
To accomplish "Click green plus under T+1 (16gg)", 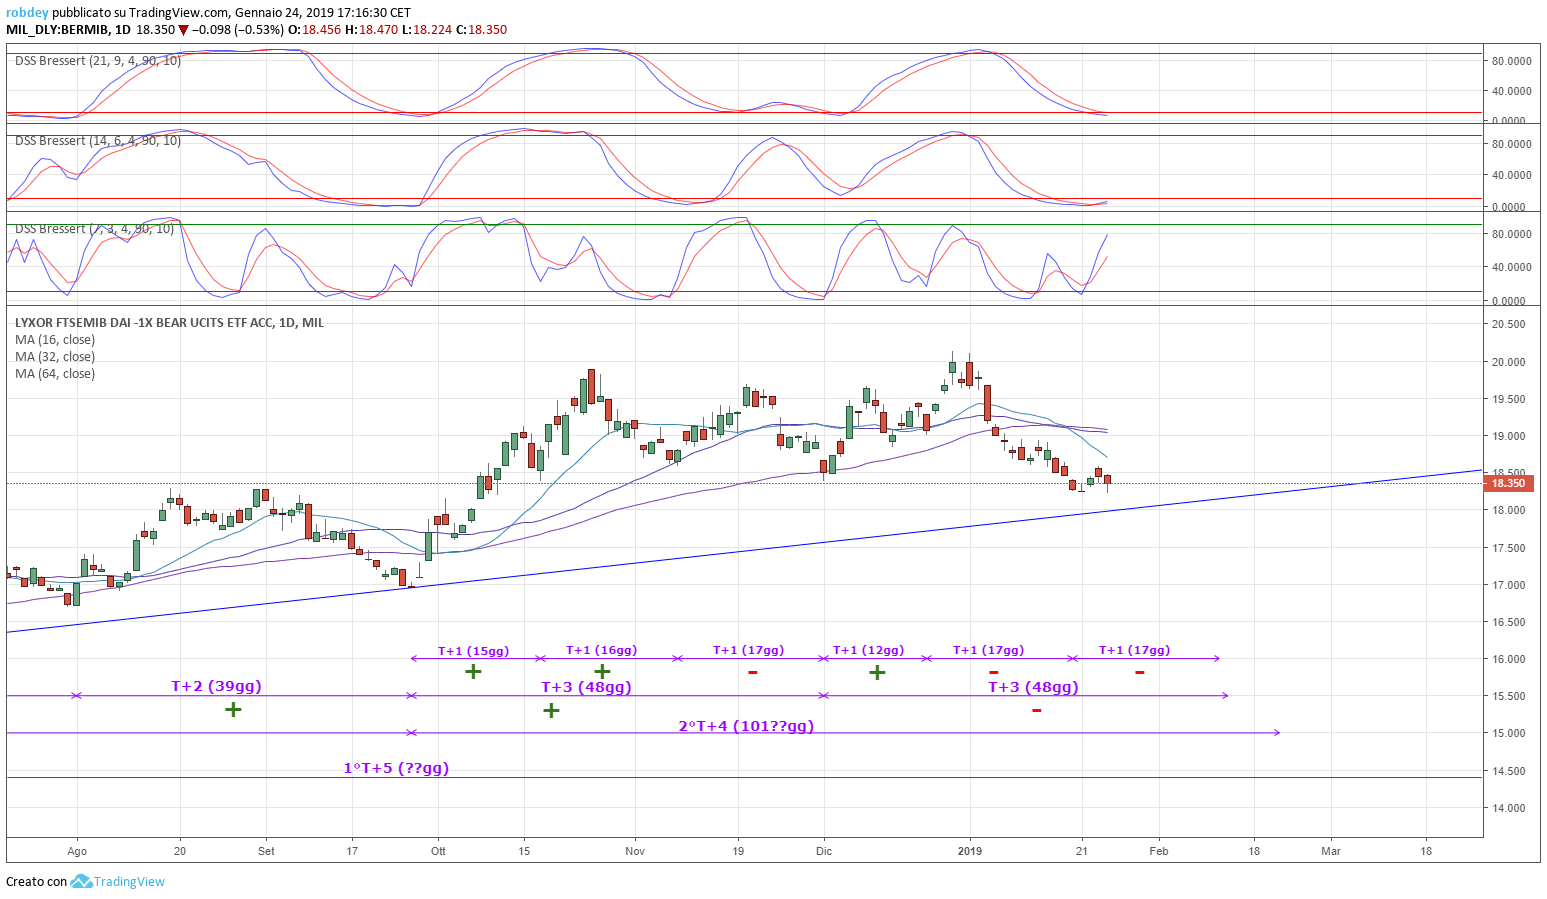I will click(602, 671).
